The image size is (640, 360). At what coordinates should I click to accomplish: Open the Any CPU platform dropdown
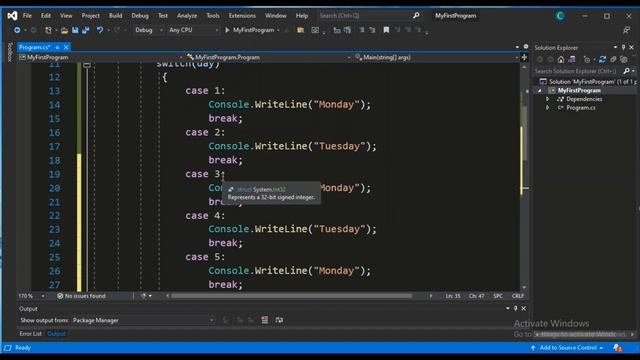(193, 30)
